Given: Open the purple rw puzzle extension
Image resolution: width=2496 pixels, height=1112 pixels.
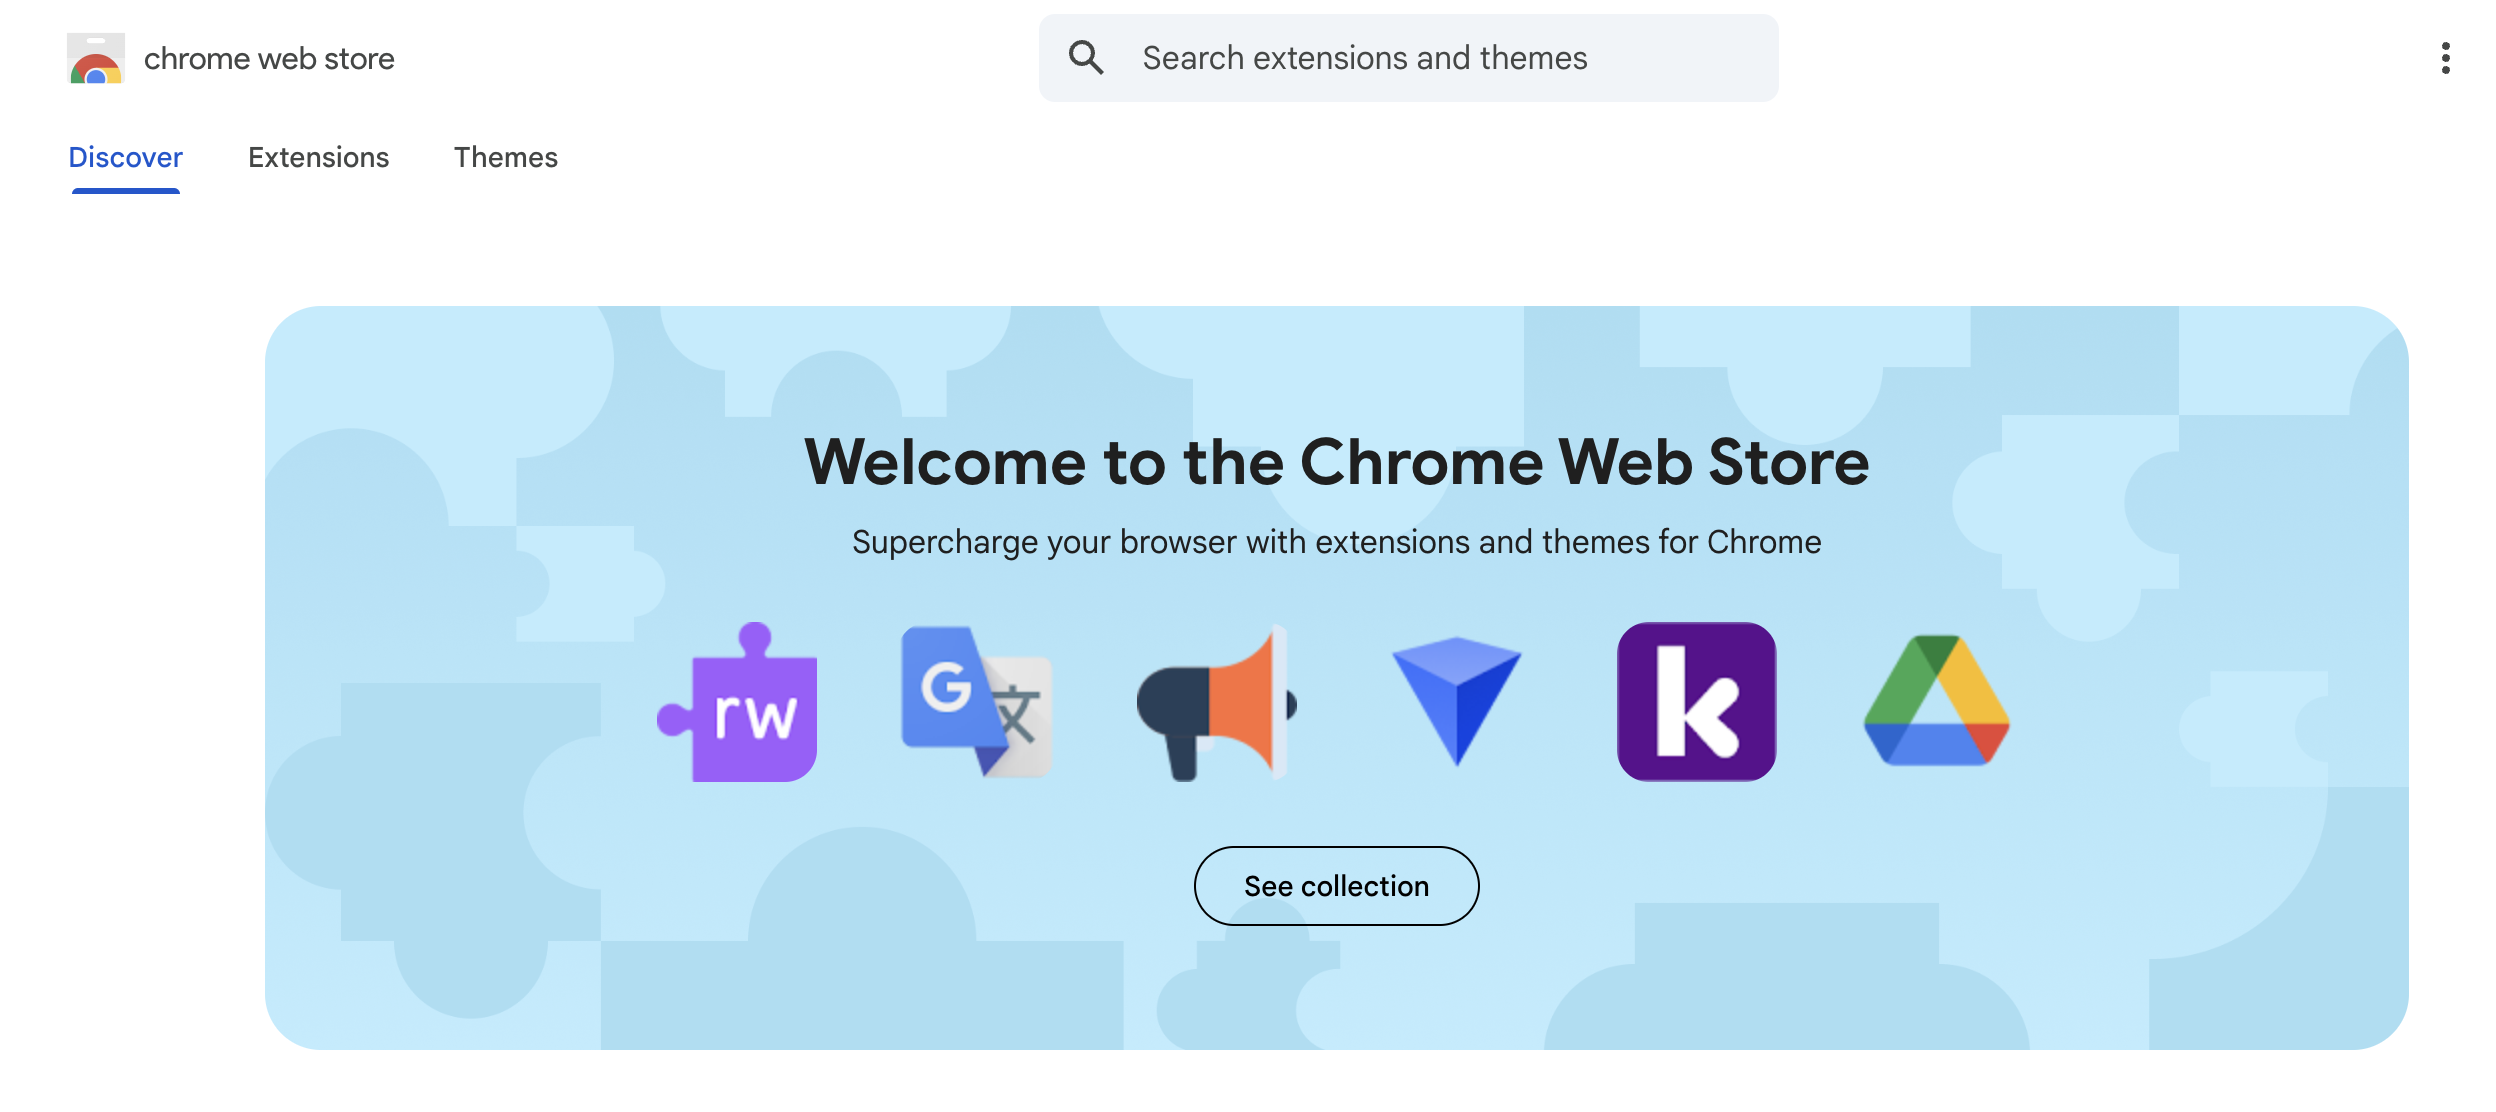Looking at the screenshot, I should (x=740, y=703).
